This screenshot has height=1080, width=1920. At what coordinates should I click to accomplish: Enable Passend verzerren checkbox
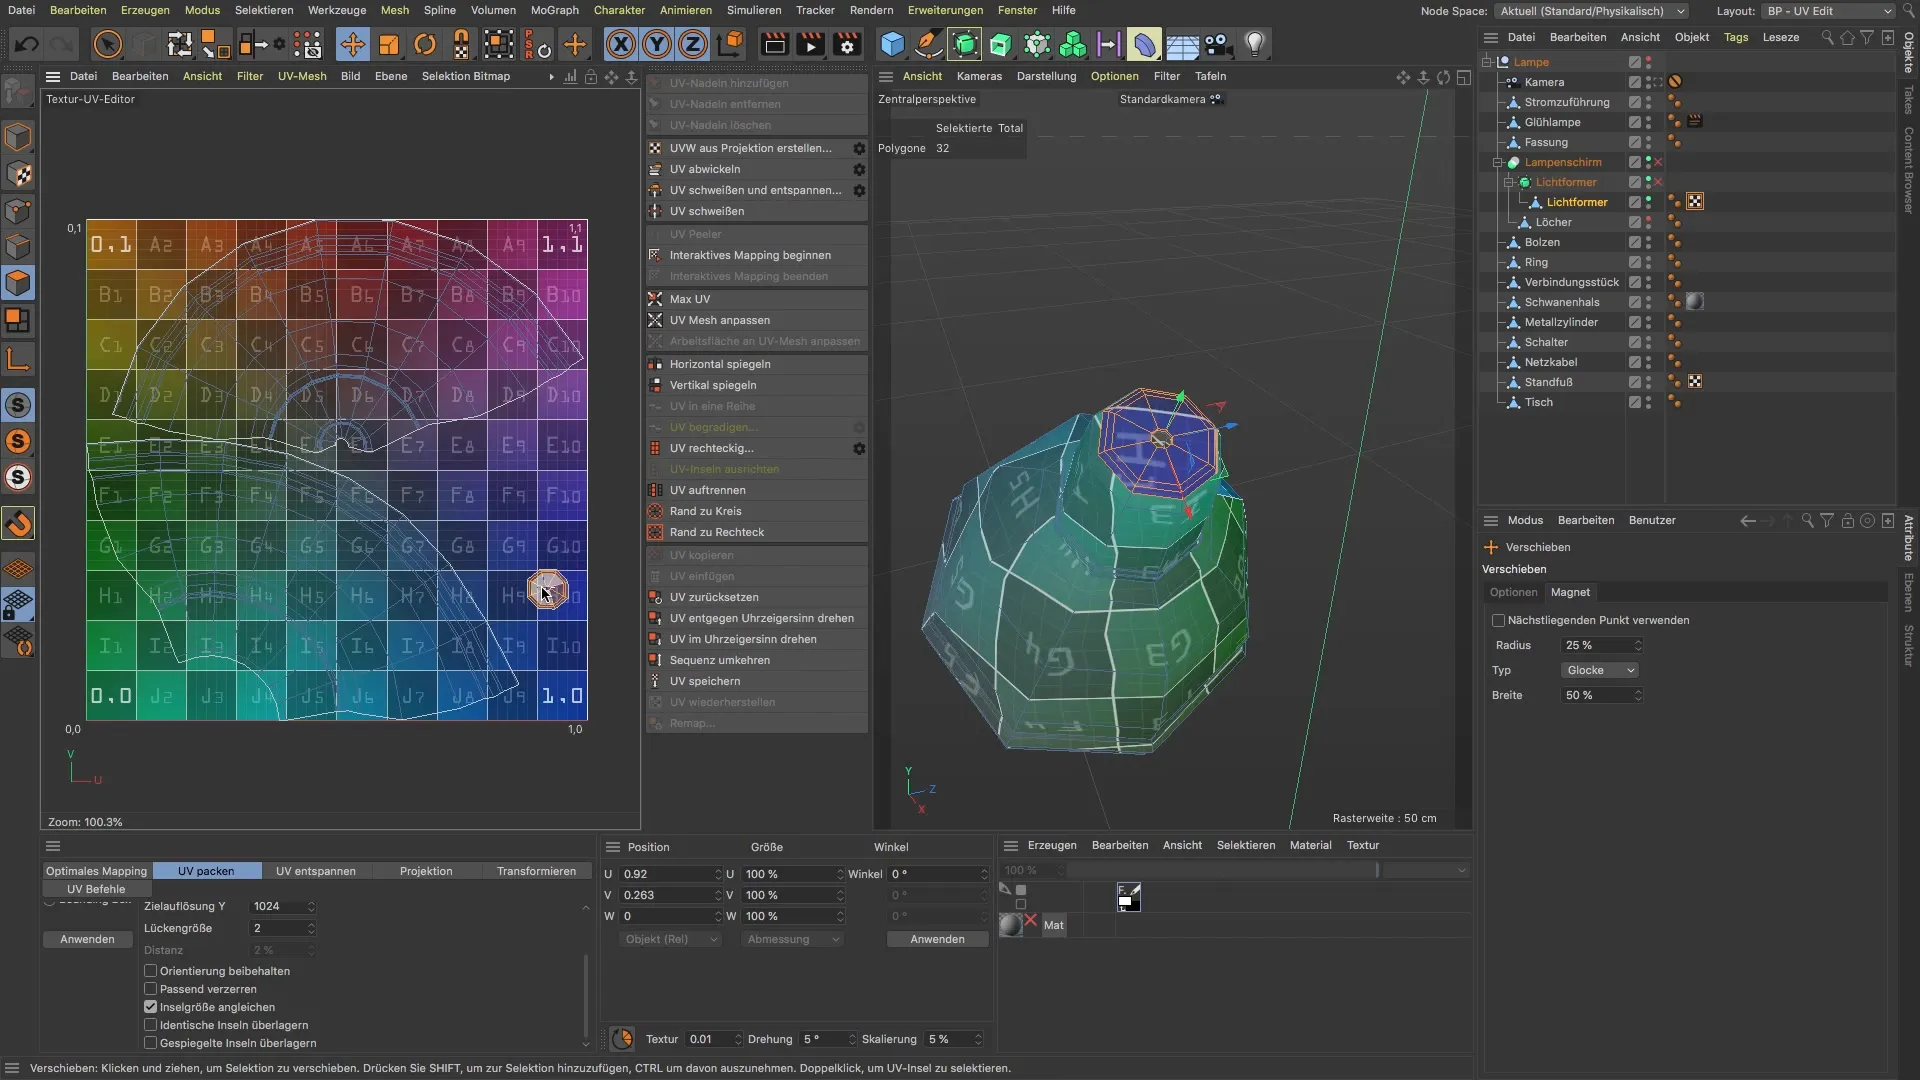tap(151, 989)
